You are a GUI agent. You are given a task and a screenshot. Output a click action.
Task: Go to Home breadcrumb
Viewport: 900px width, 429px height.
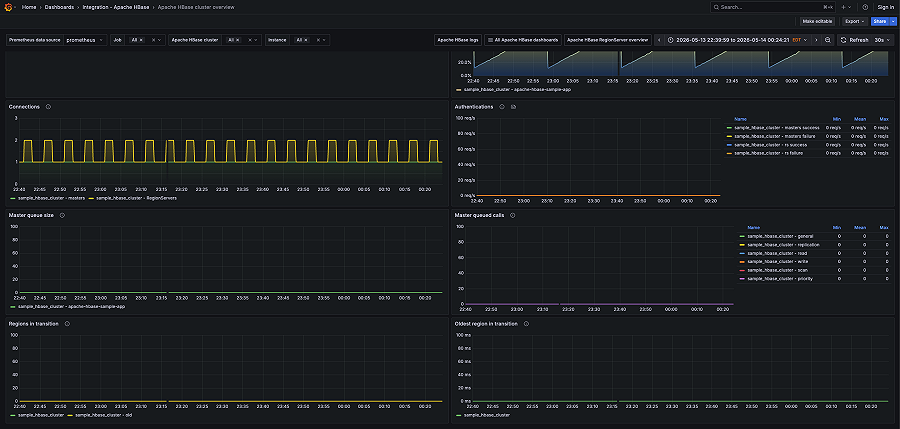(x=29, y=7)
